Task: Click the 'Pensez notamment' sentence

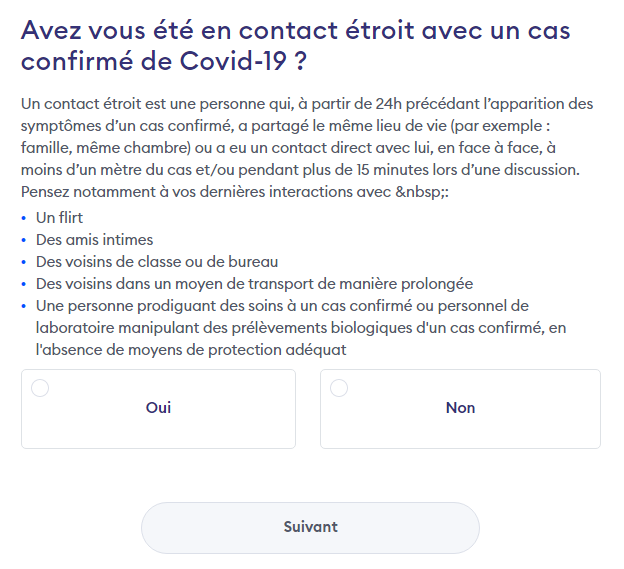Action: click(x=235, y=192)
